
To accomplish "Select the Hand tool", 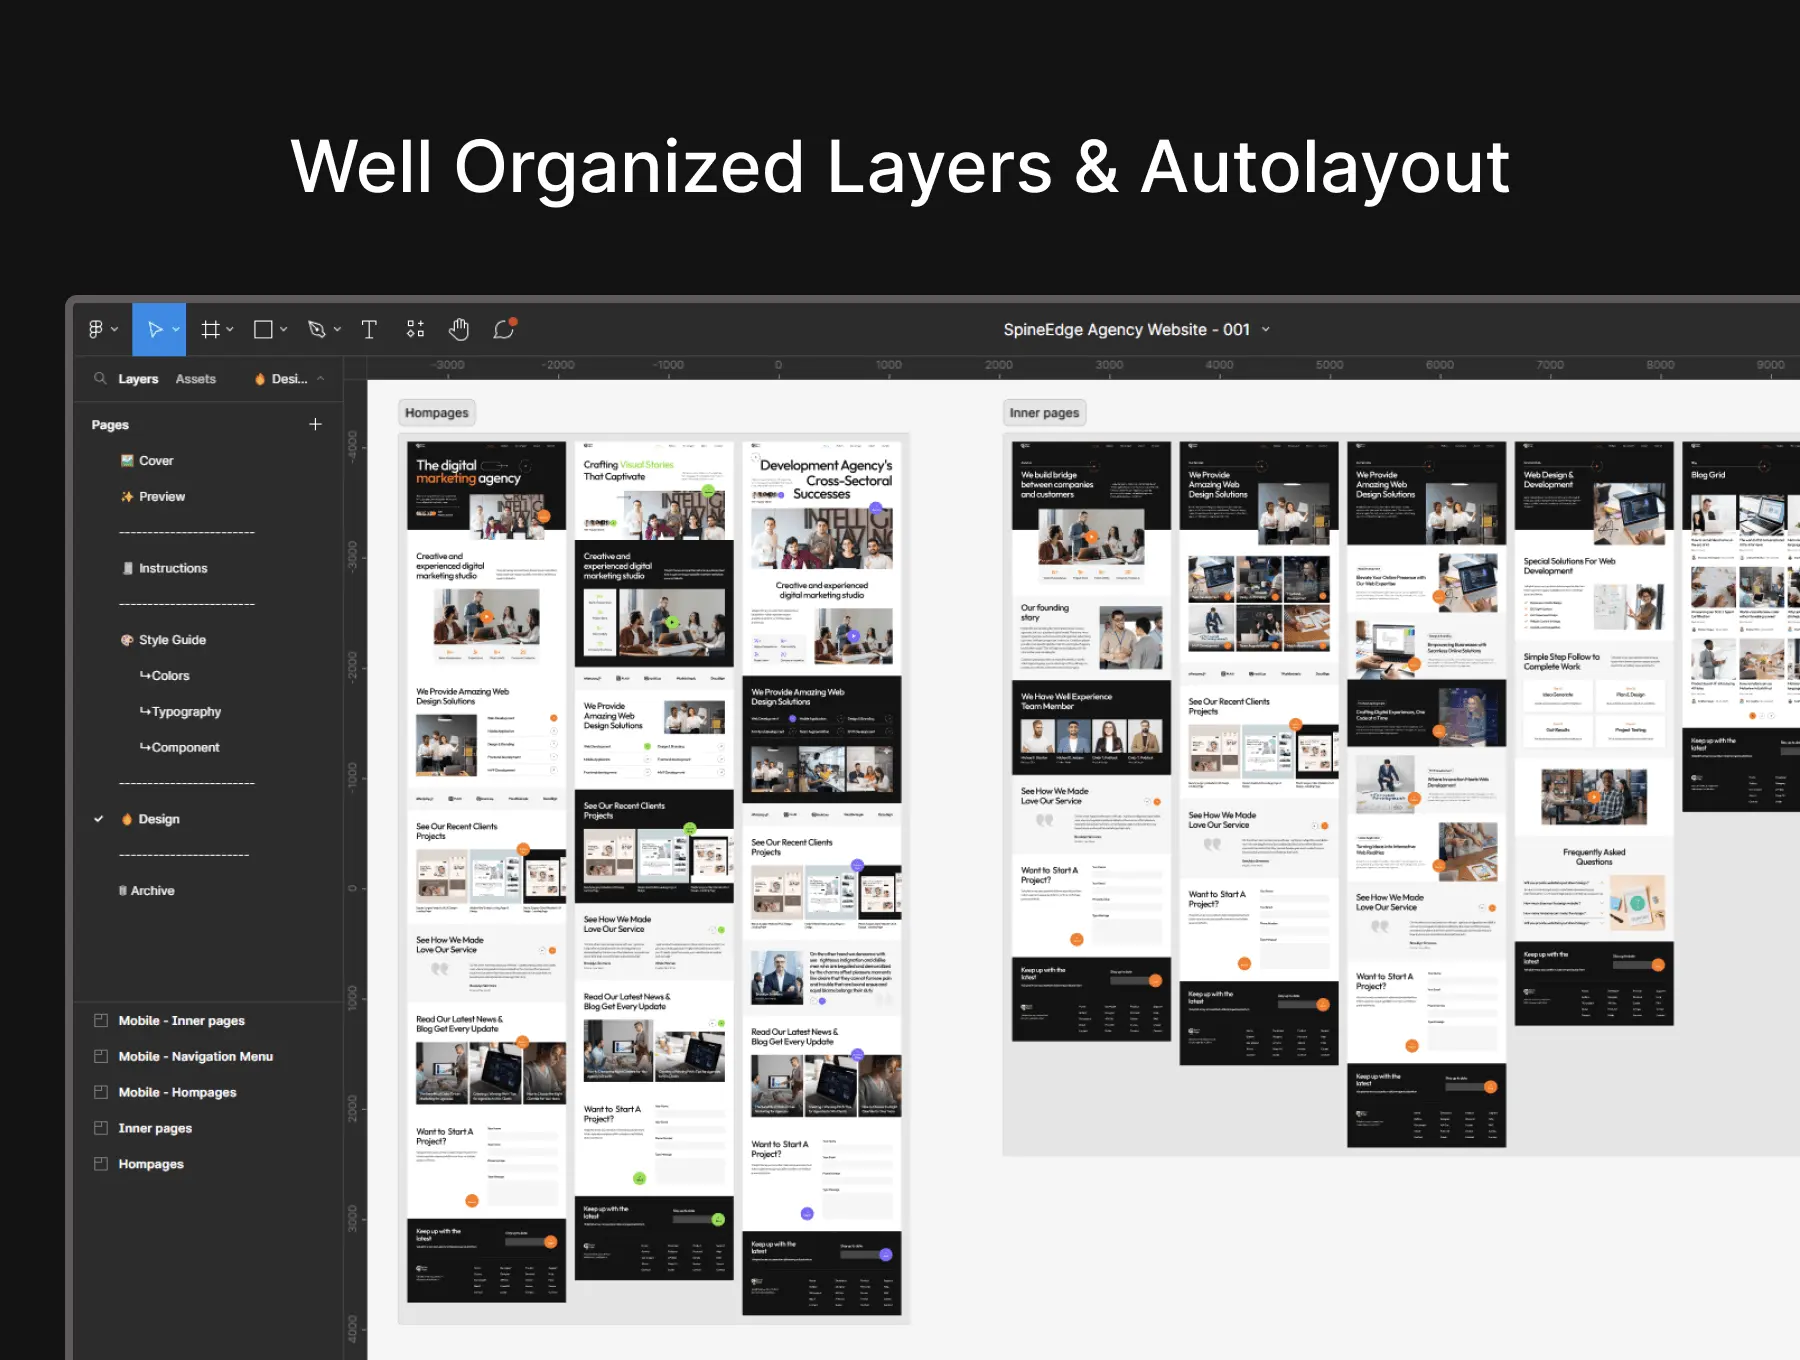I will tap(459, 329).
